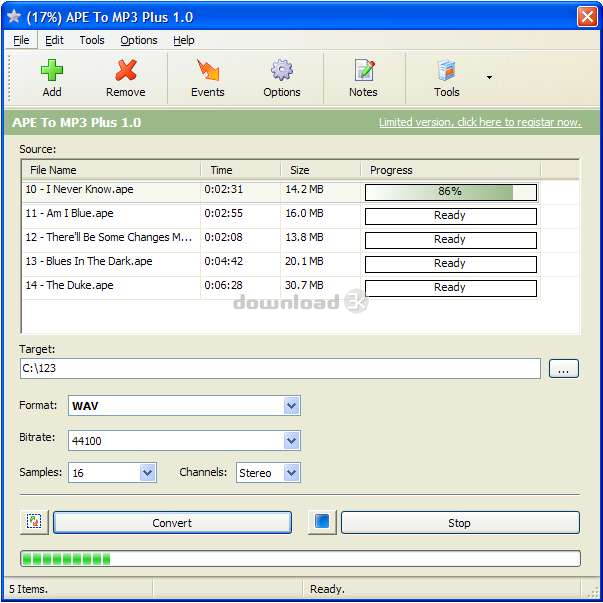
Task: Click the 86% progress bar
Action: [450, 192]
